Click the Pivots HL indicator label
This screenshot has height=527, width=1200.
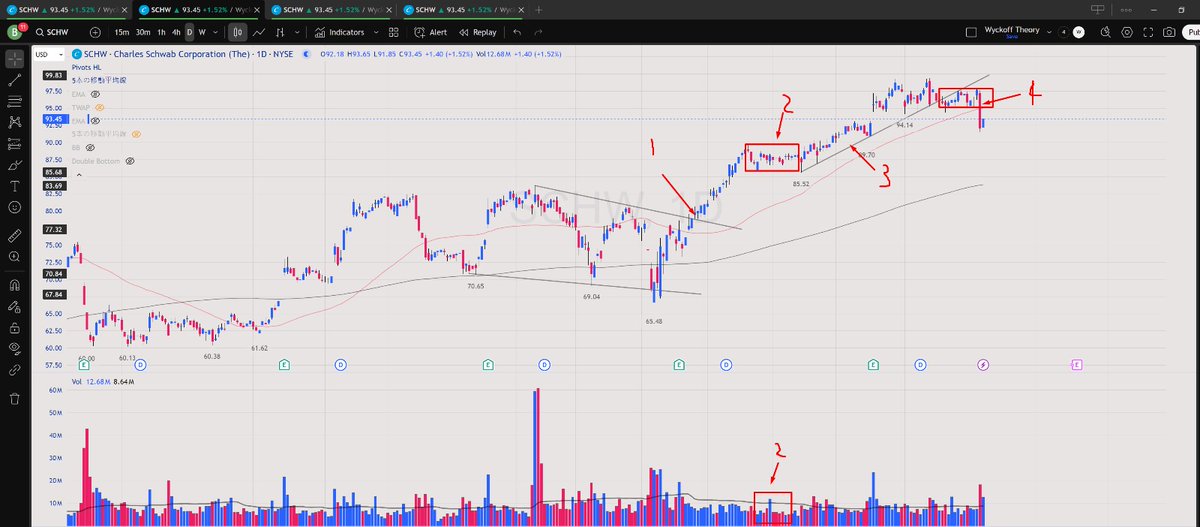86,66
